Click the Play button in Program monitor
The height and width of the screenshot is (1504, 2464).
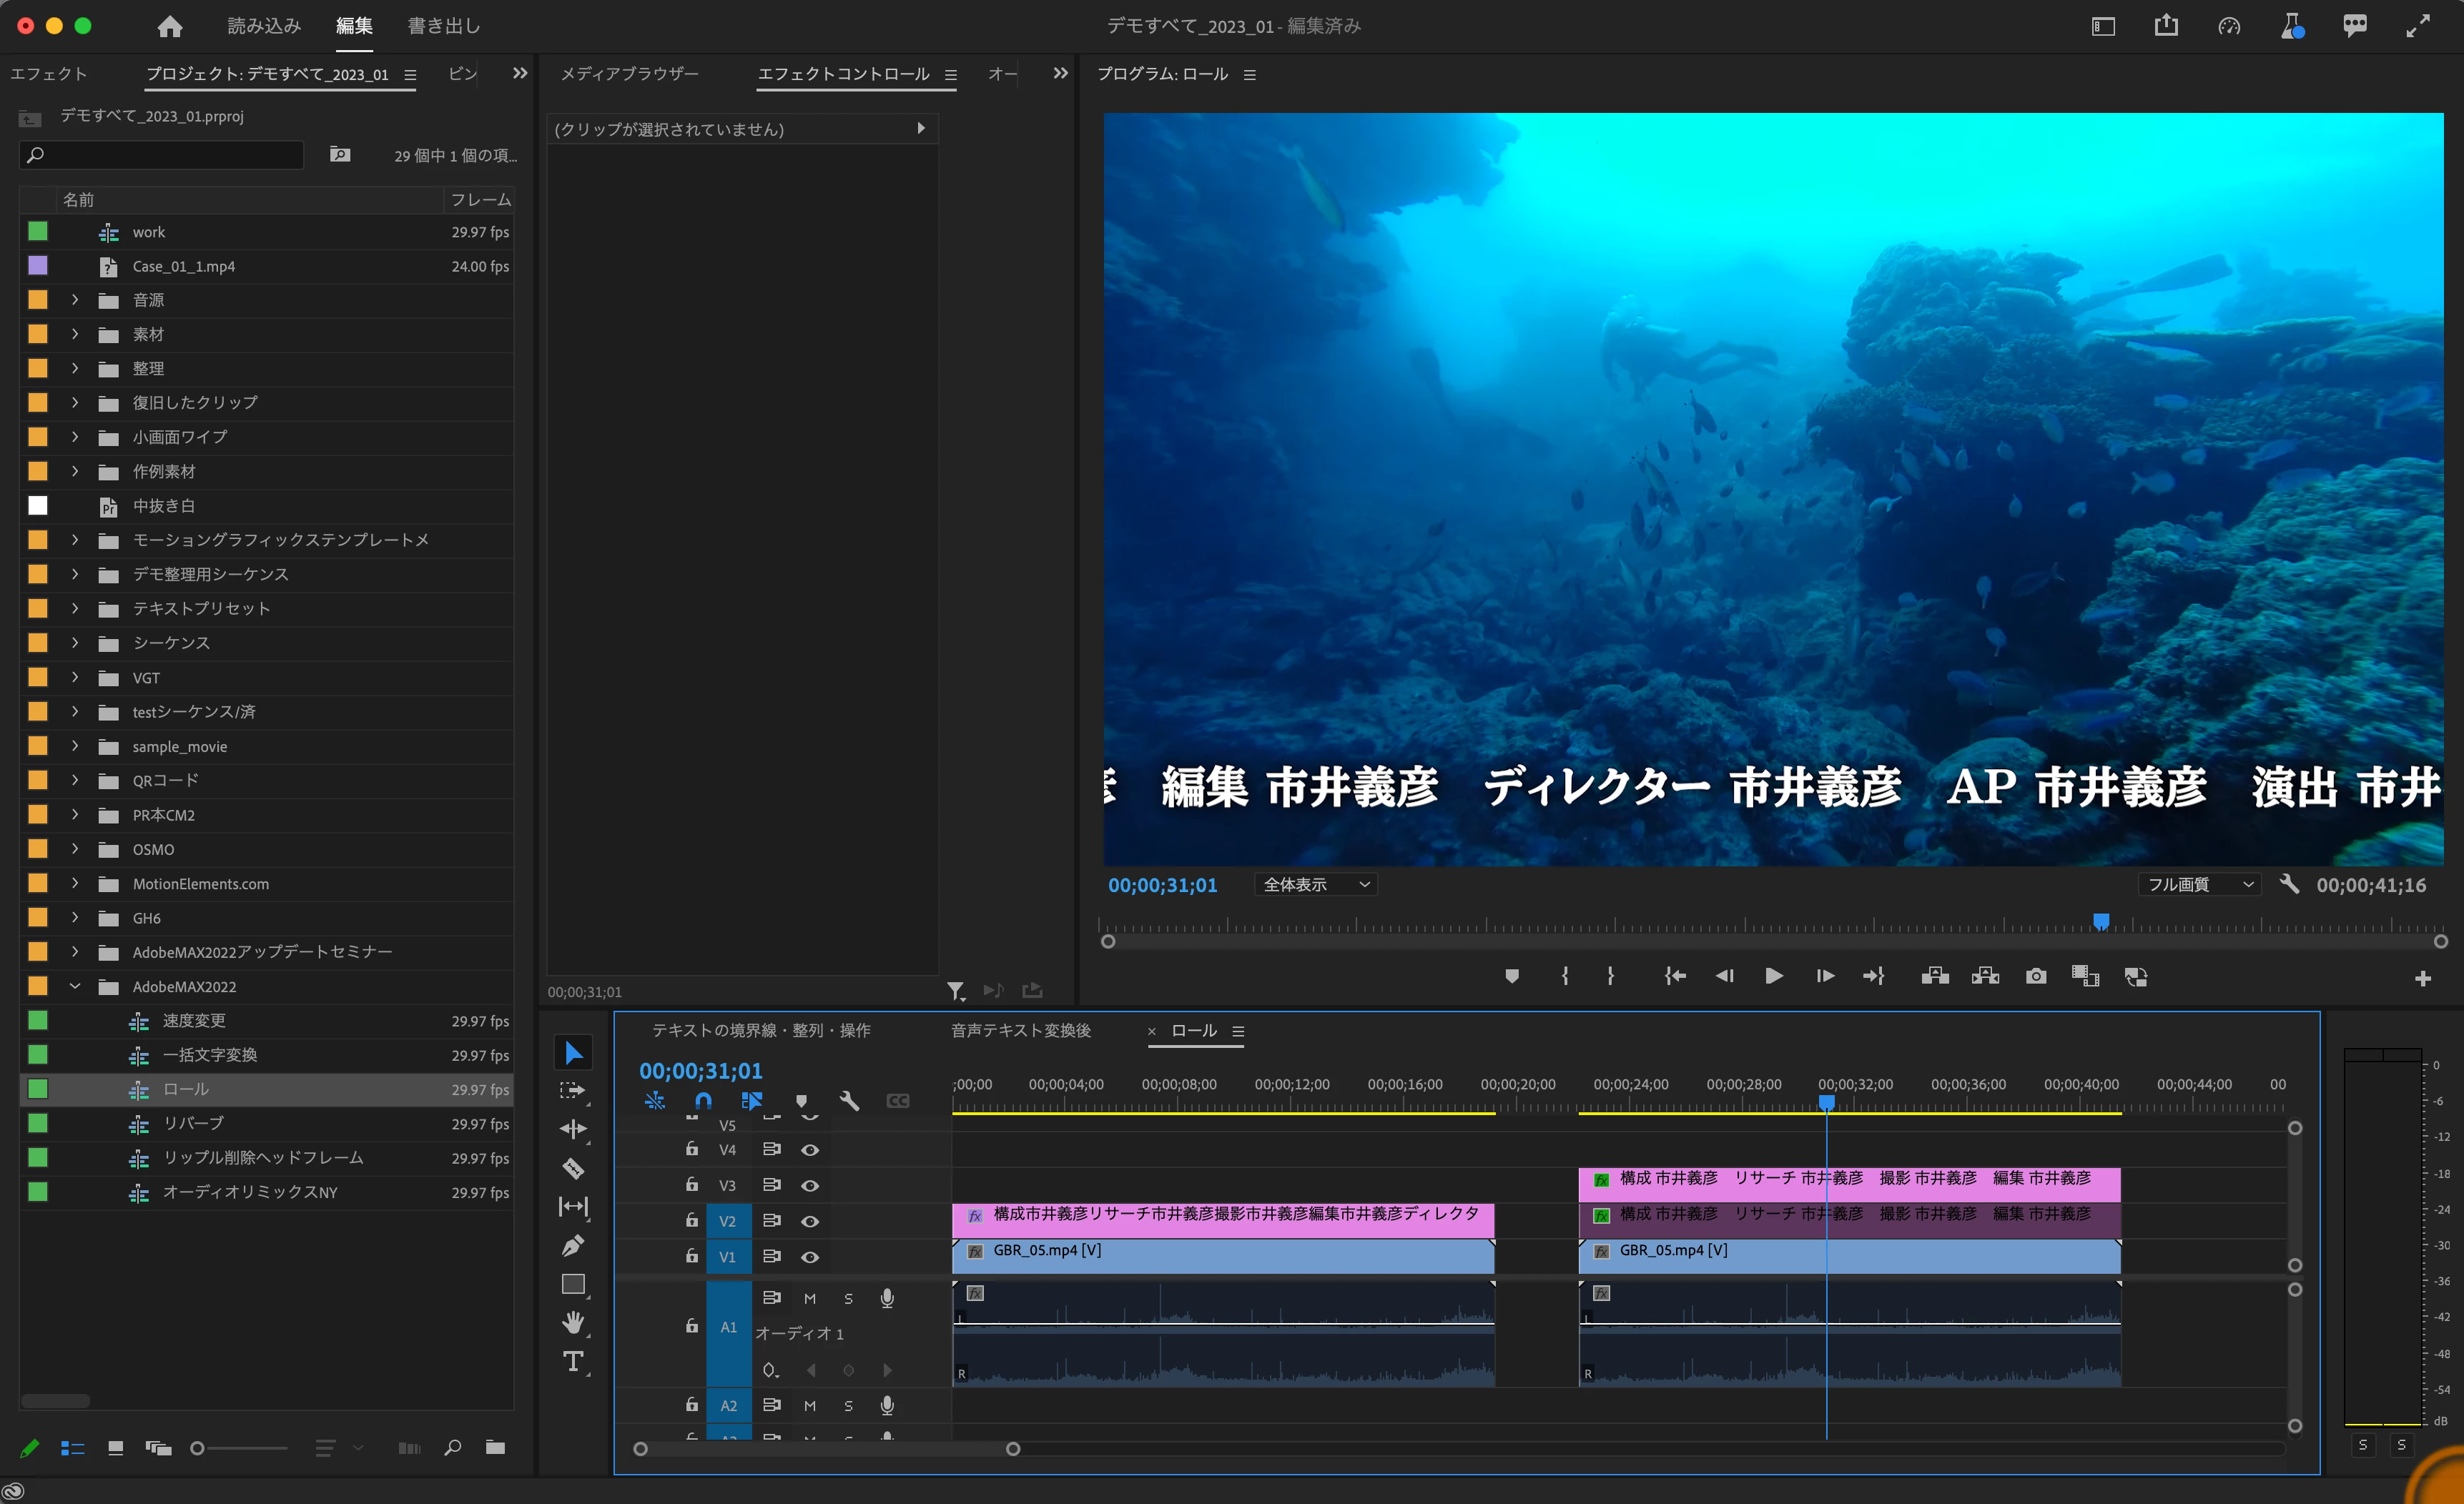(x=1773, y=976)
